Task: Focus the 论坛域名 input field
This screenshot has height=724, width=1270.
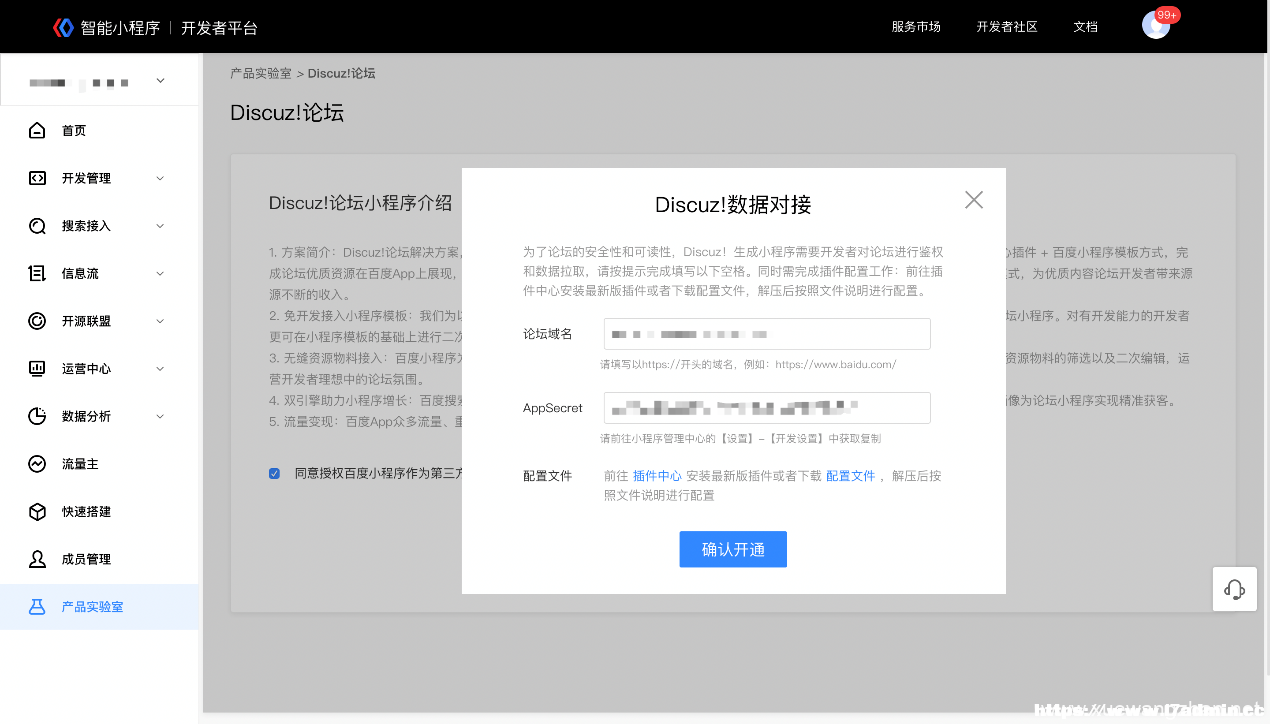Action: pyautogui.click(x=767, y=334)
